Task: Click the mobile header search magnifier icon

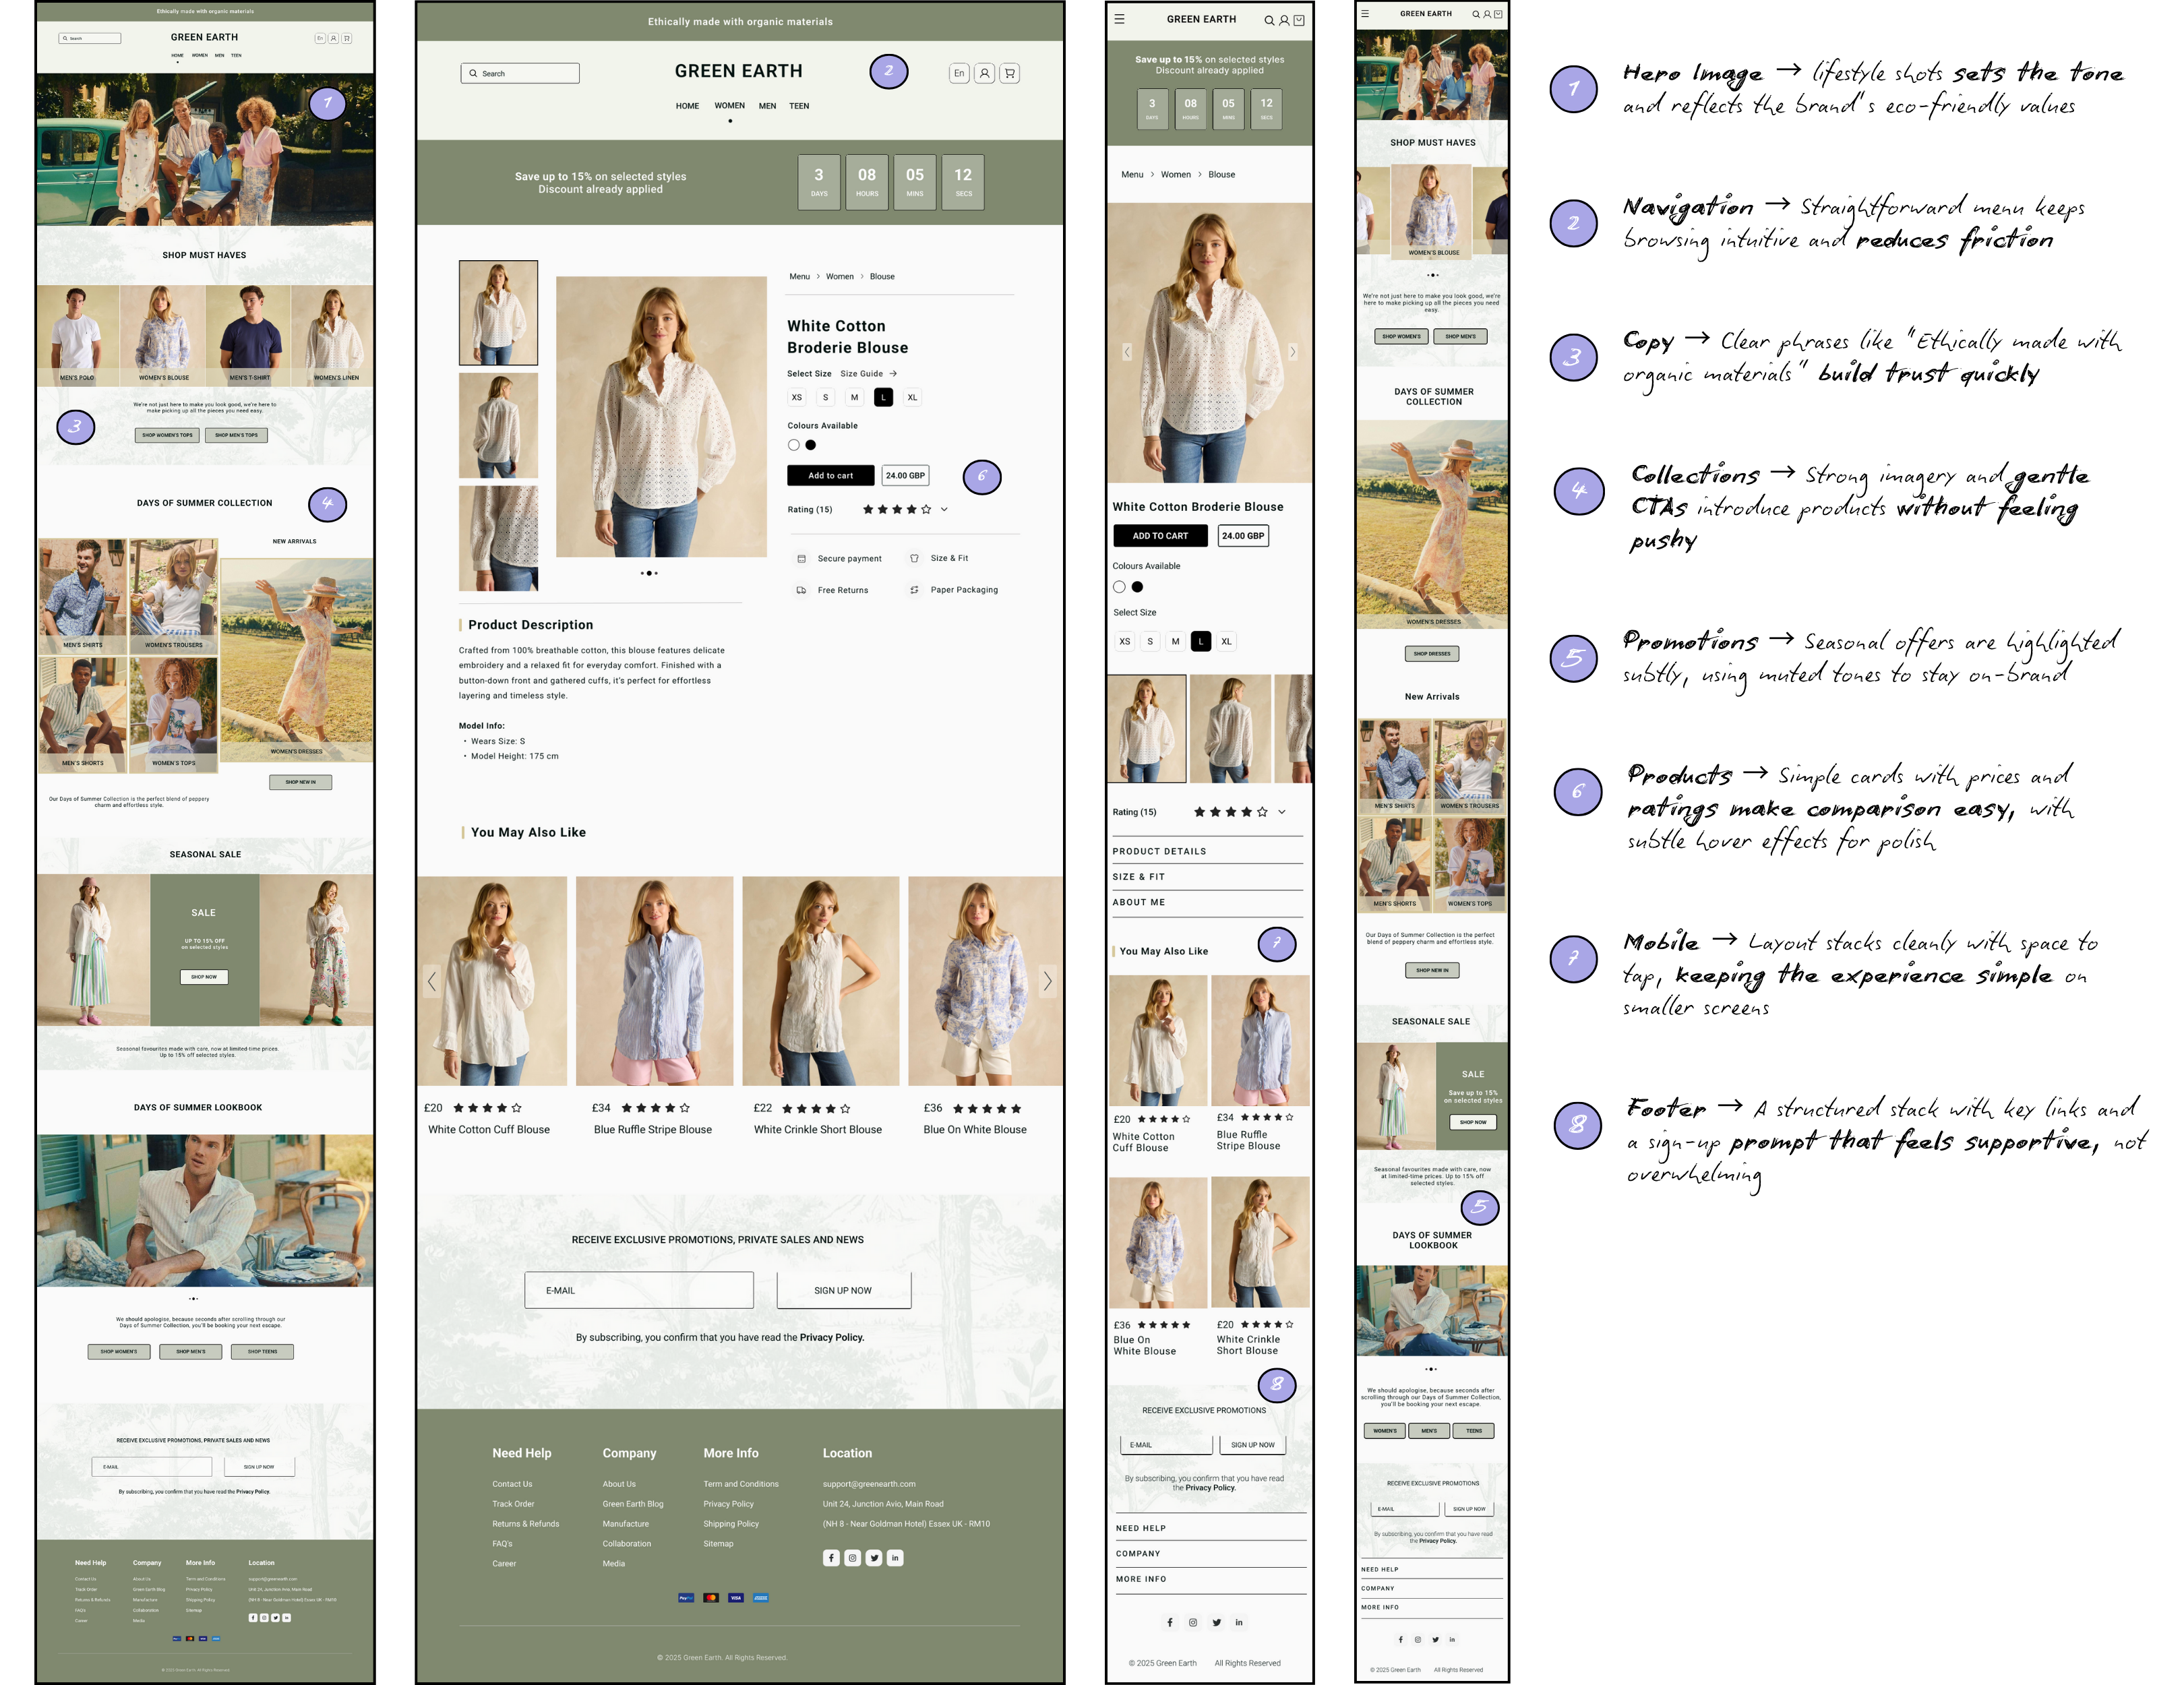Action: [x=1269, y=20]
